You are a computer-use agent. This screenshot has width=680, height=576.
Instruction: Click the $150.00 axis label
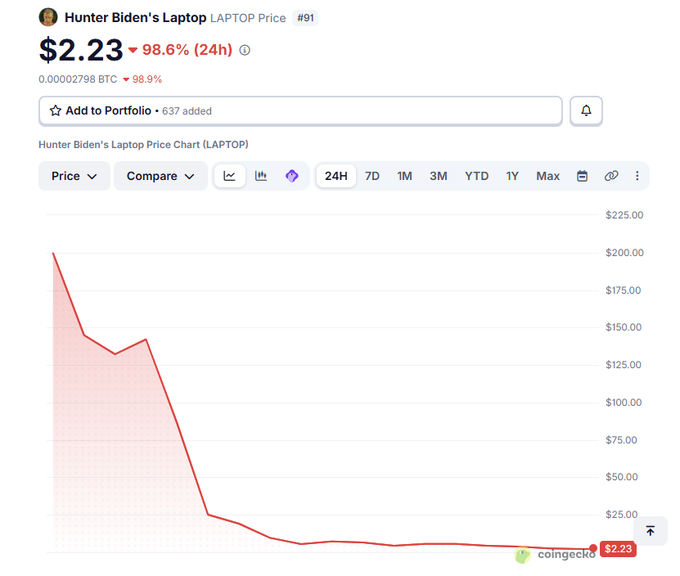click(624, 327)
